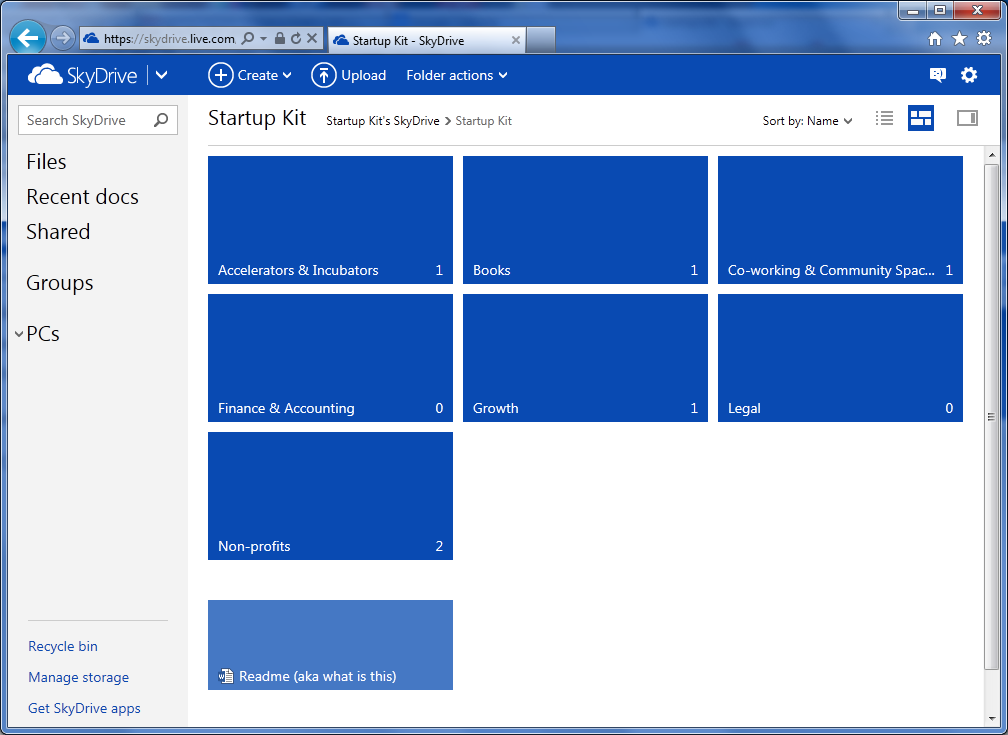
Task: Close the Startup Kit - SkyDrive tab
Action: 516,40
